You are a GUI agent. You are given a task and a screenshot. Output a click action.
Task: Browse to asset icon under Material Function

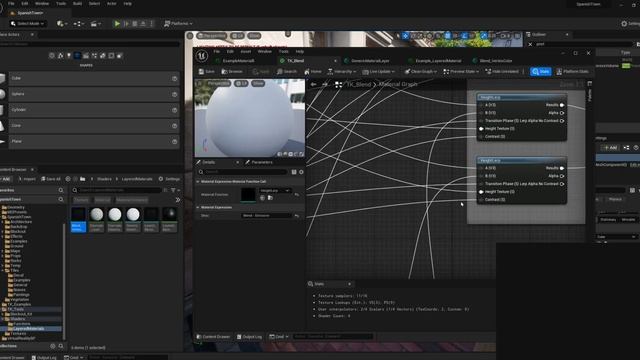270,198
